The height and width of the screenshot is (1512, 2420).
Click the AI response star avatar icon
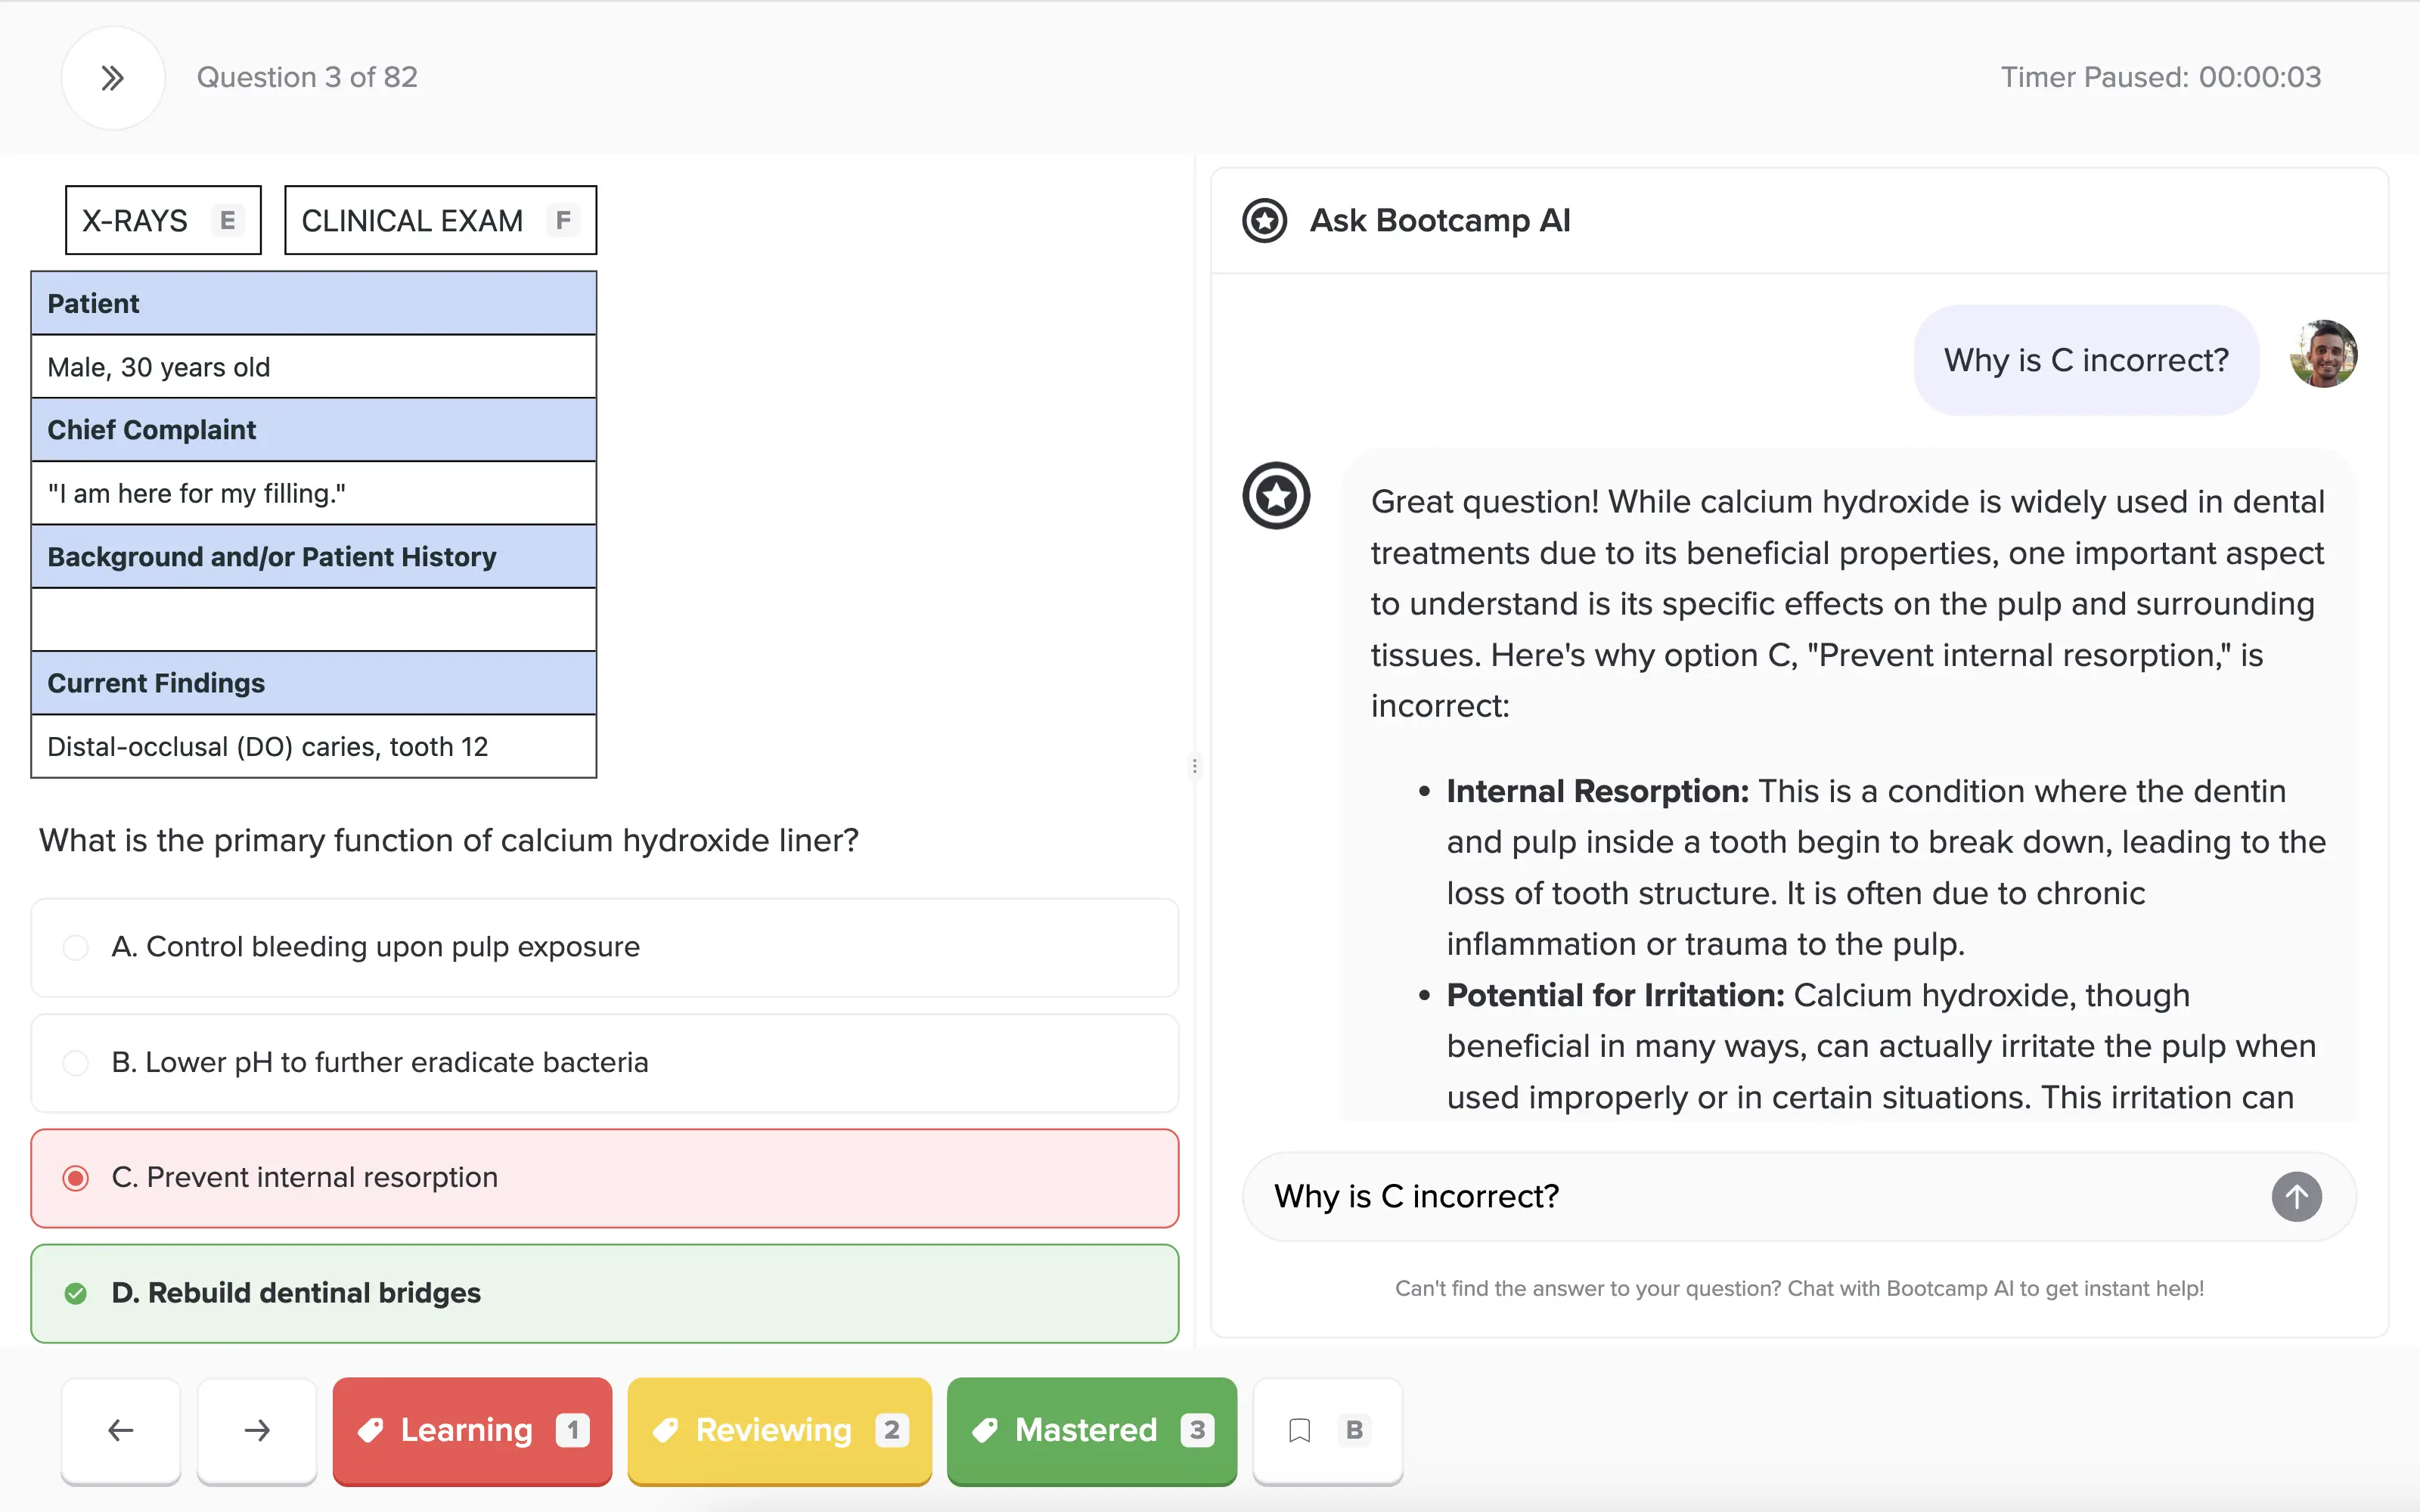pyautogui.click(x=1276, y=496)
